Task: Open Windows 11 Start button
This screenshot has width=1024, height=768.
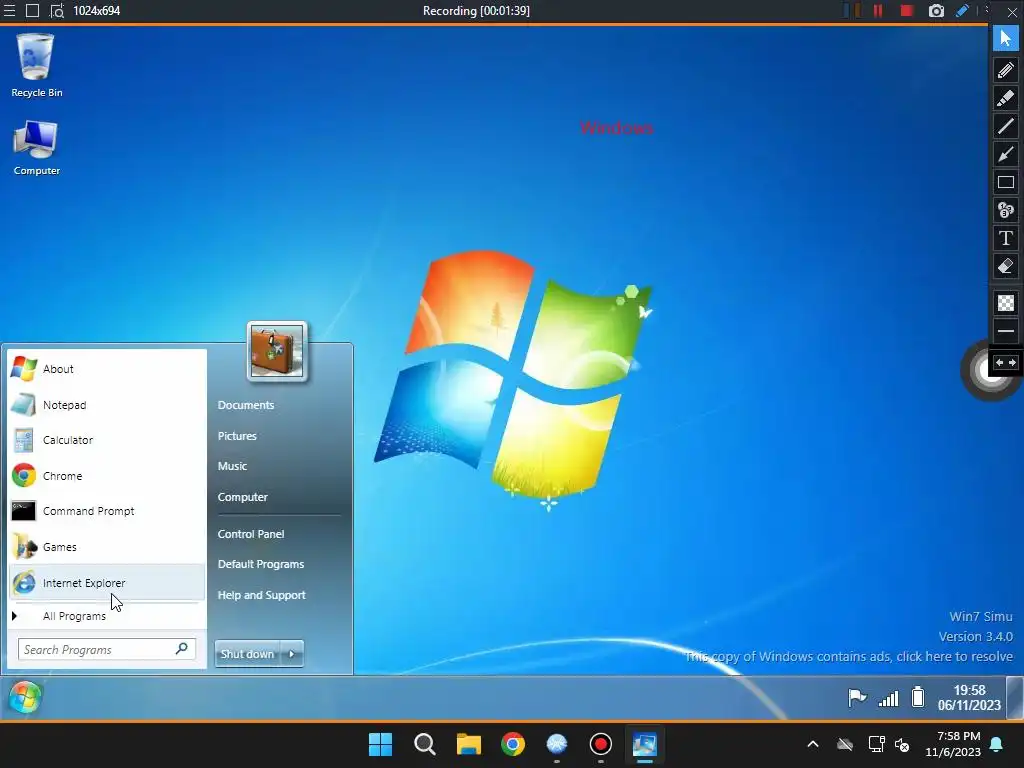Action: pos(380,744)
